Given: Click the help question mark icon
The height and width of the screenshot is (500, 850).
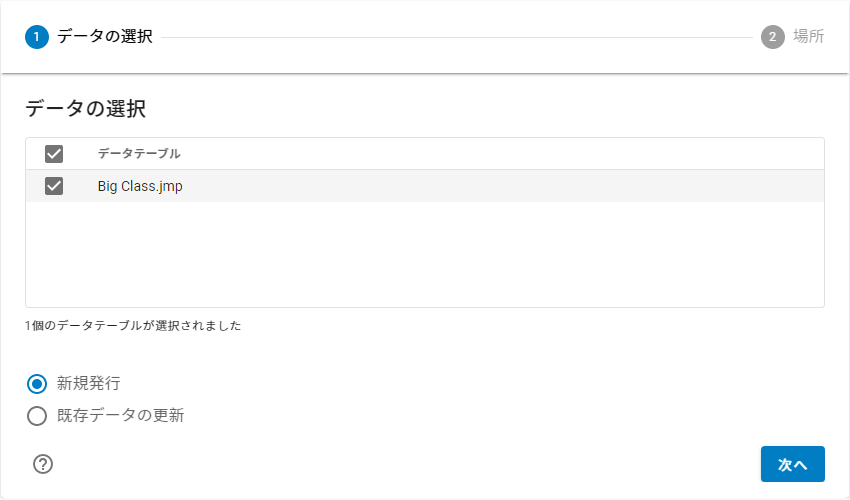Looking at the screenshot, I should tap(43, 464).
